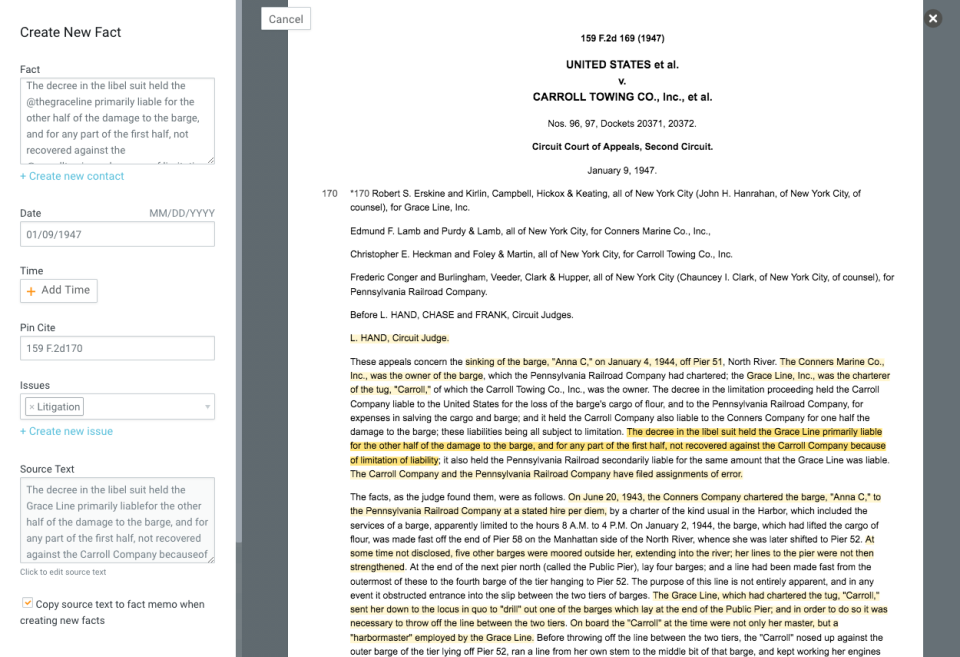Click 'Before L. HAND, CHASE and FRANK' line

(x=462, y=315)
